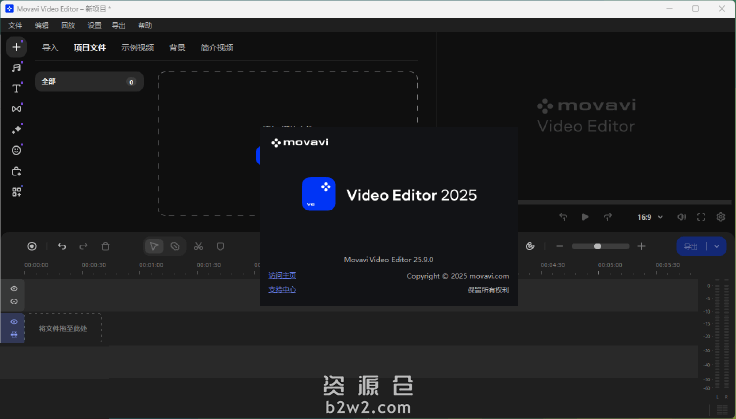Toggle the main video track lock icon
The height and width of the screenshot is (419, 736).
(x=14, y=335)
